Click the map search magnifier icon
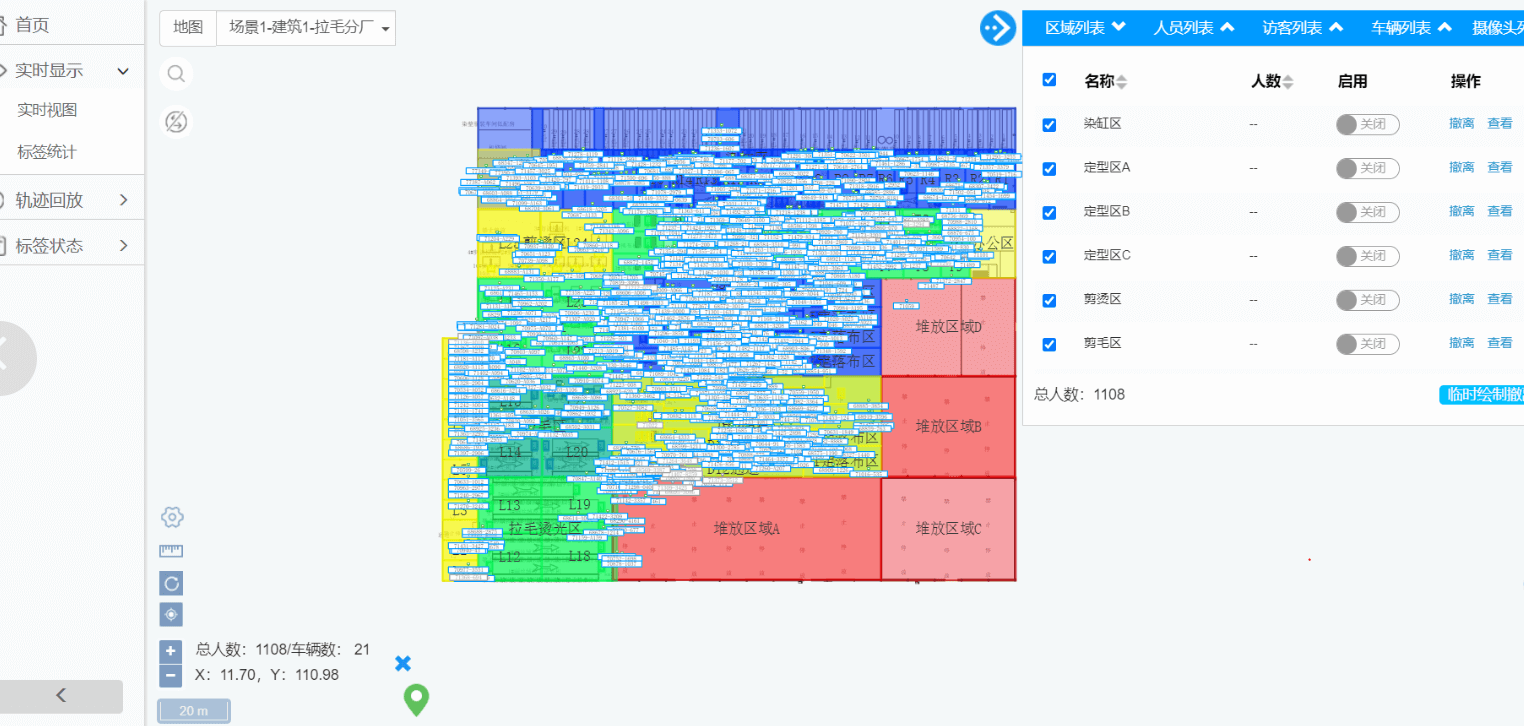This screenshot has height=726, width=1524. click(176, 74)
